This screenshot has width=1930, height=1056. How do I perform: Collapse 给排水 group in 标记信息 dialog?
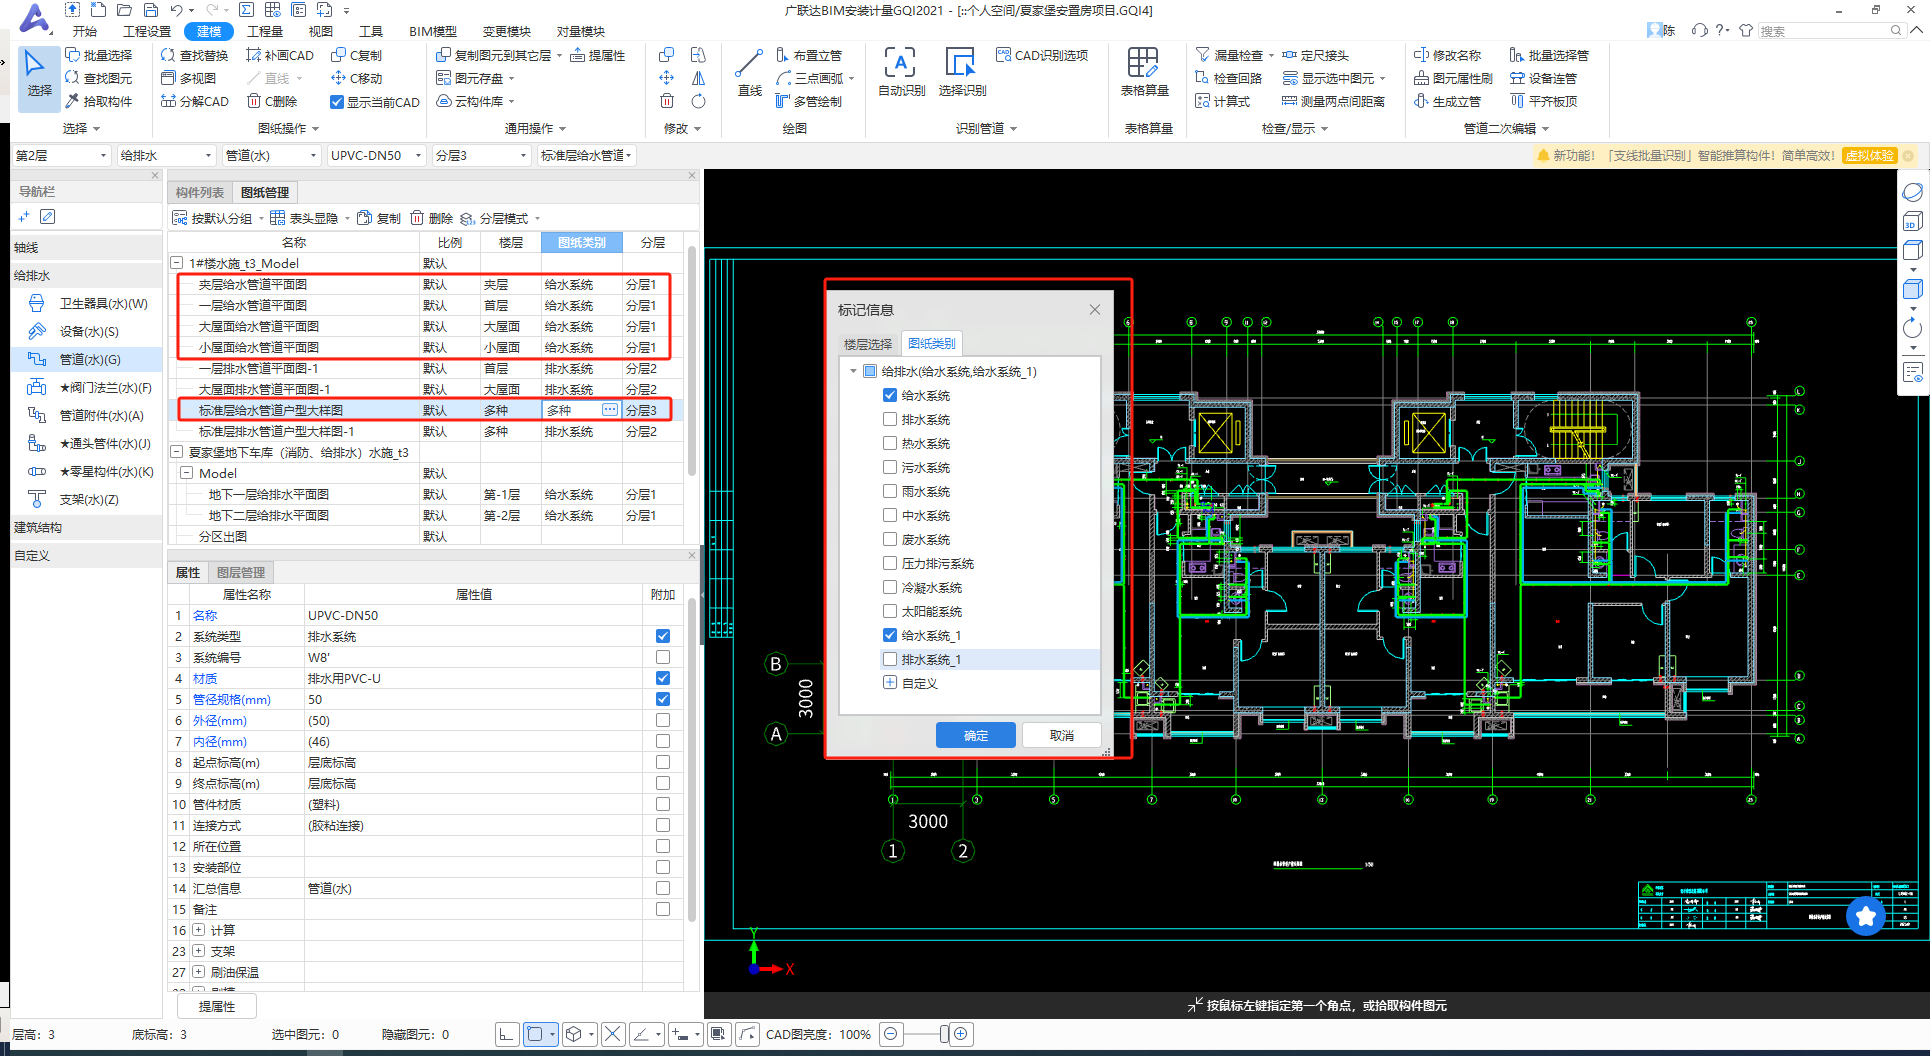pos(853,371)
